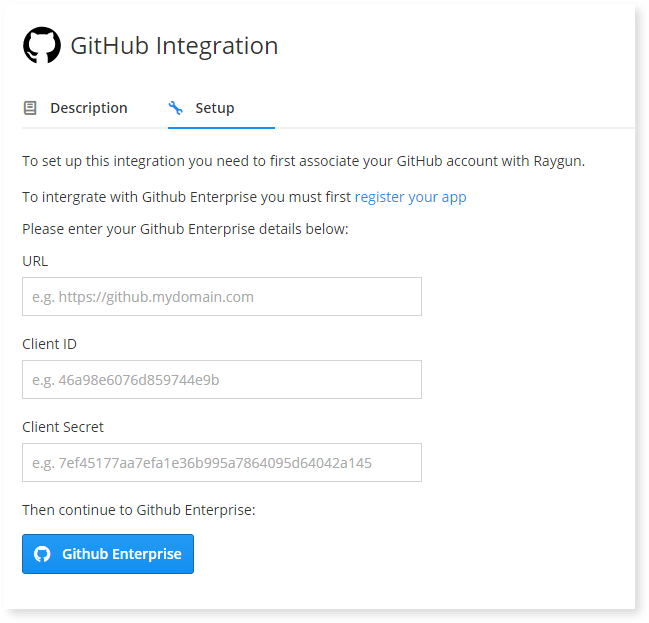Switch to the Description tab
Image resolution: width=649 pixels, height=623 pixels.
pyautogui.click(x=75, y=108)
